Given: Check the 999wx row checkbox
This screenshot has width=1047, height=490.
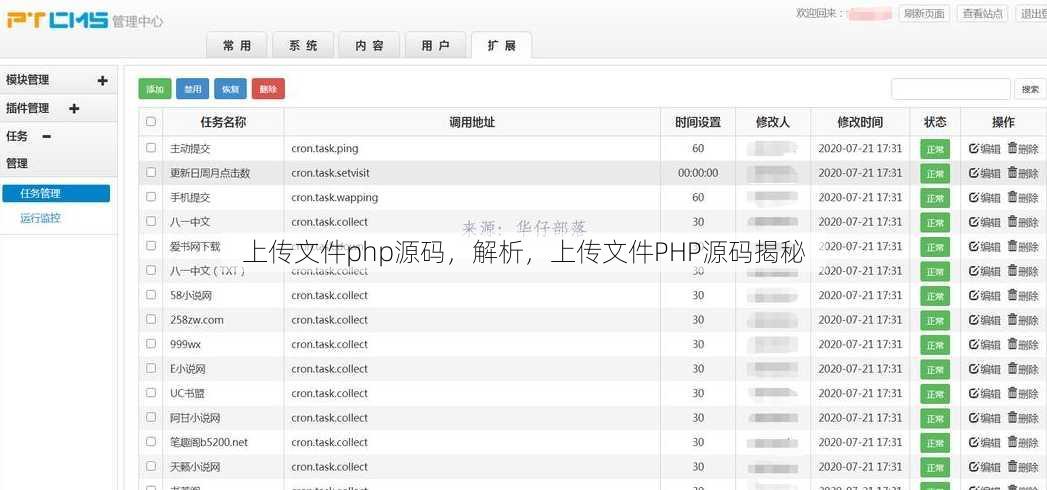Looking at the screenshot, I should (151, 343).
